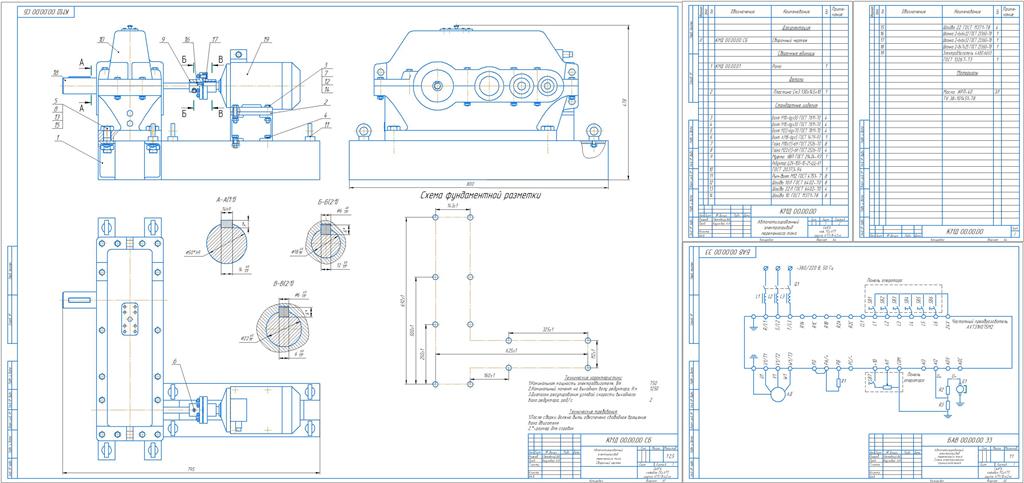Click the 'Масло' material row
The image size is (1024, 483).
(x=943, y=91)
